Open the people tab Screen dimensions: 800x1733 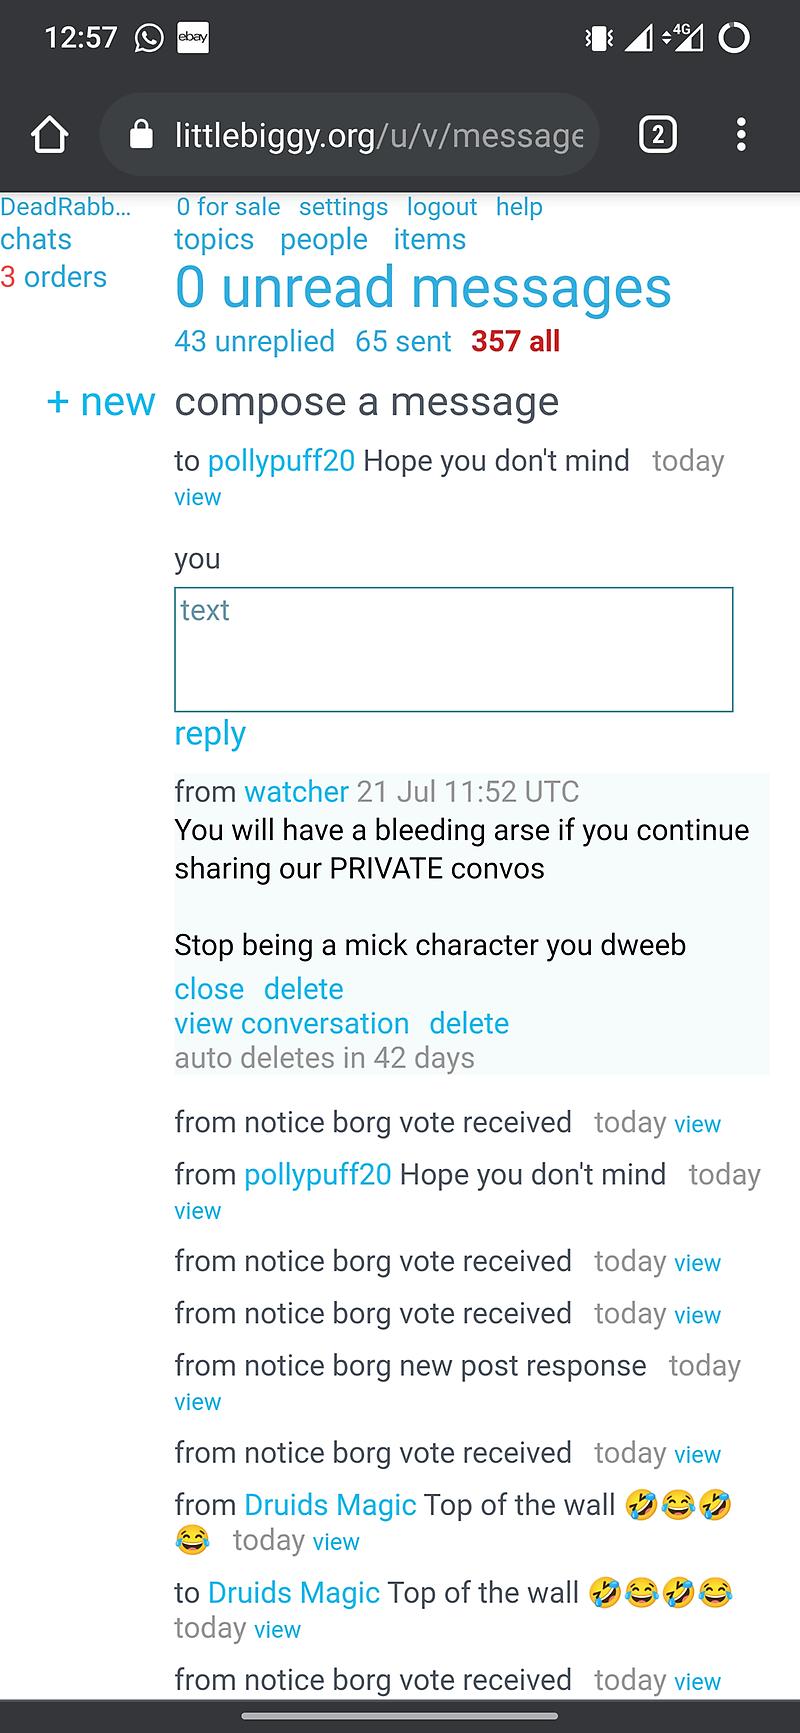[324, 240]
